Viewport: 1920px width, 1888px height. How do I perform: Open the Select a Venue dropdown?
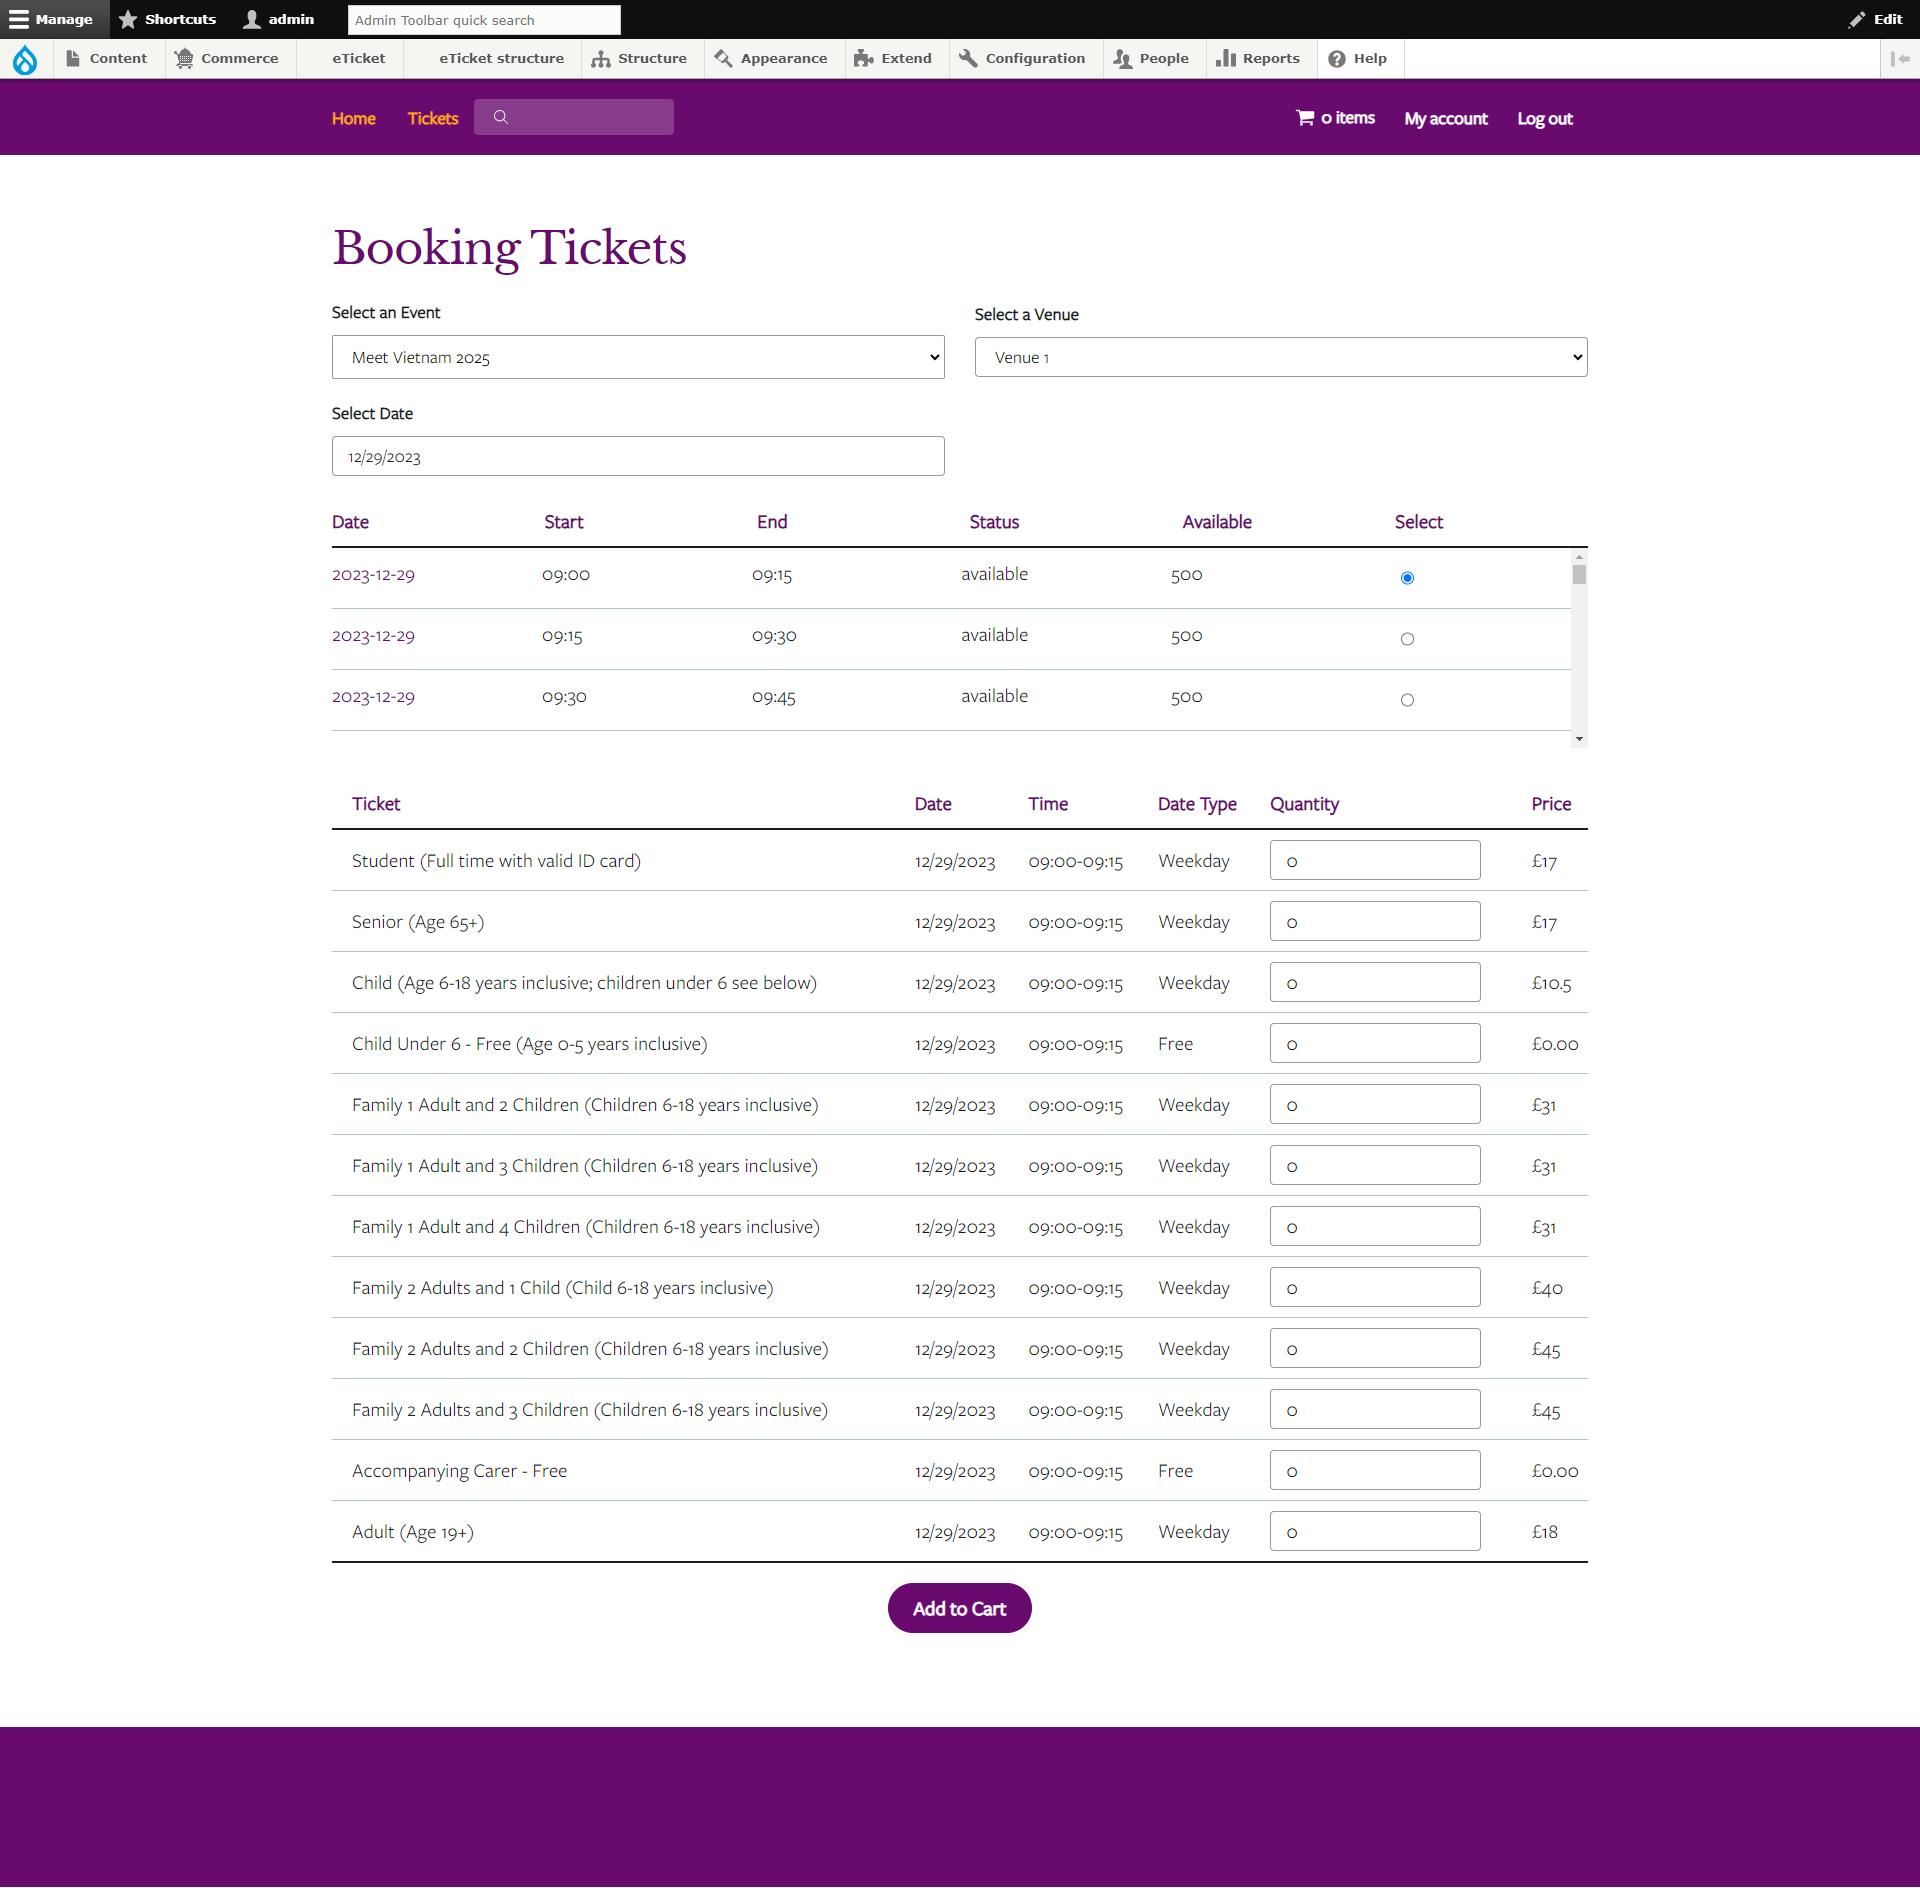pyautogui.click(x=1279, y=357)
